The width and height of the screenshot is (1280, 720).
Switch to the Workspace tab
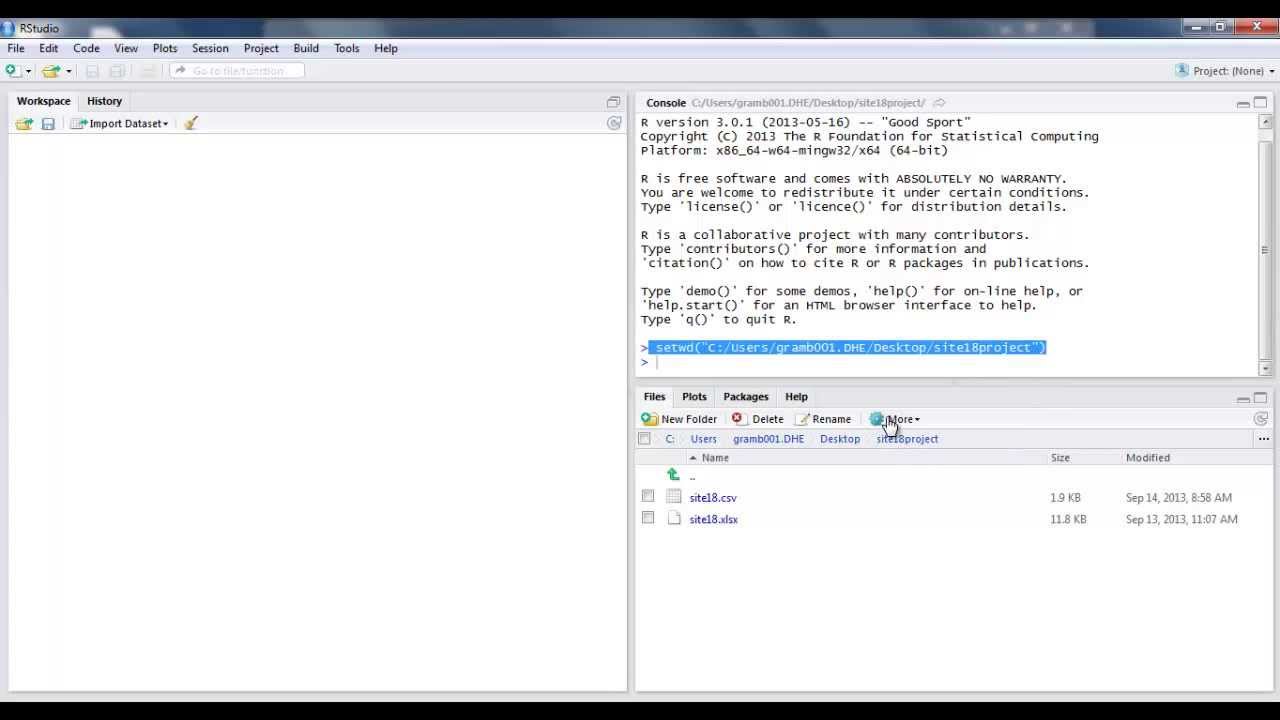(43, 101)
